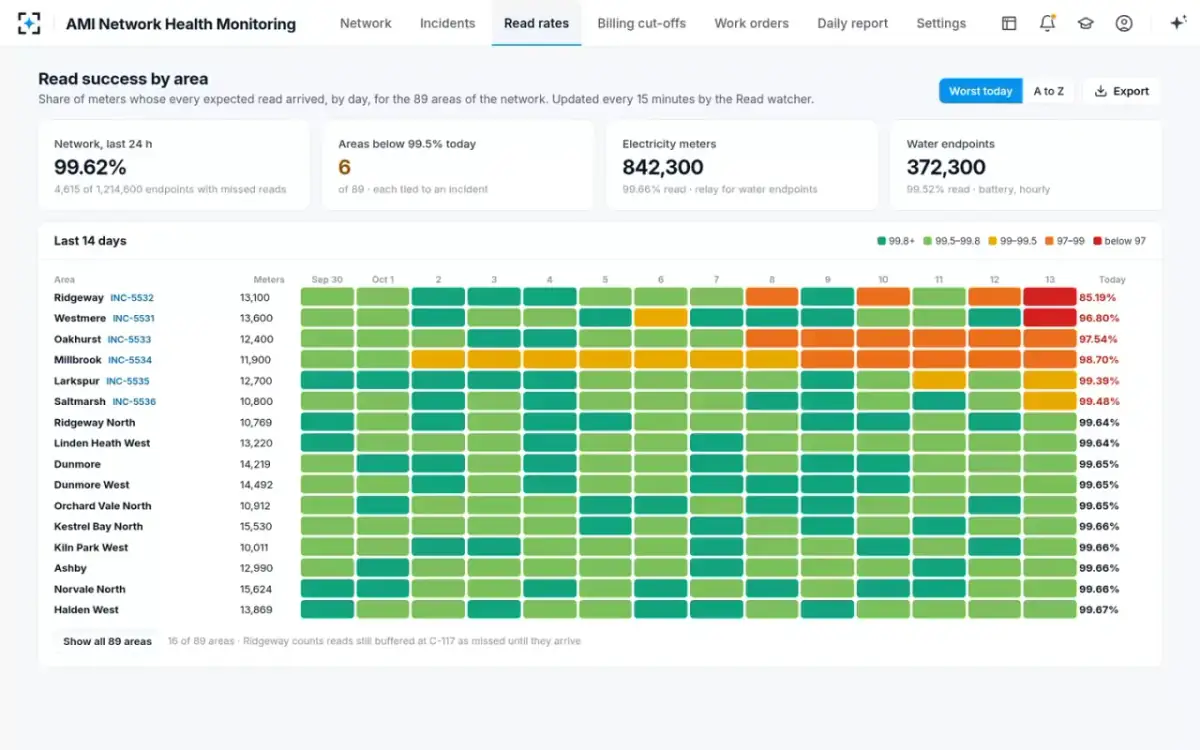This screenshot has height=750, width=1200.
Task: Click the Millbrook area name
Action: pos(78,360)
